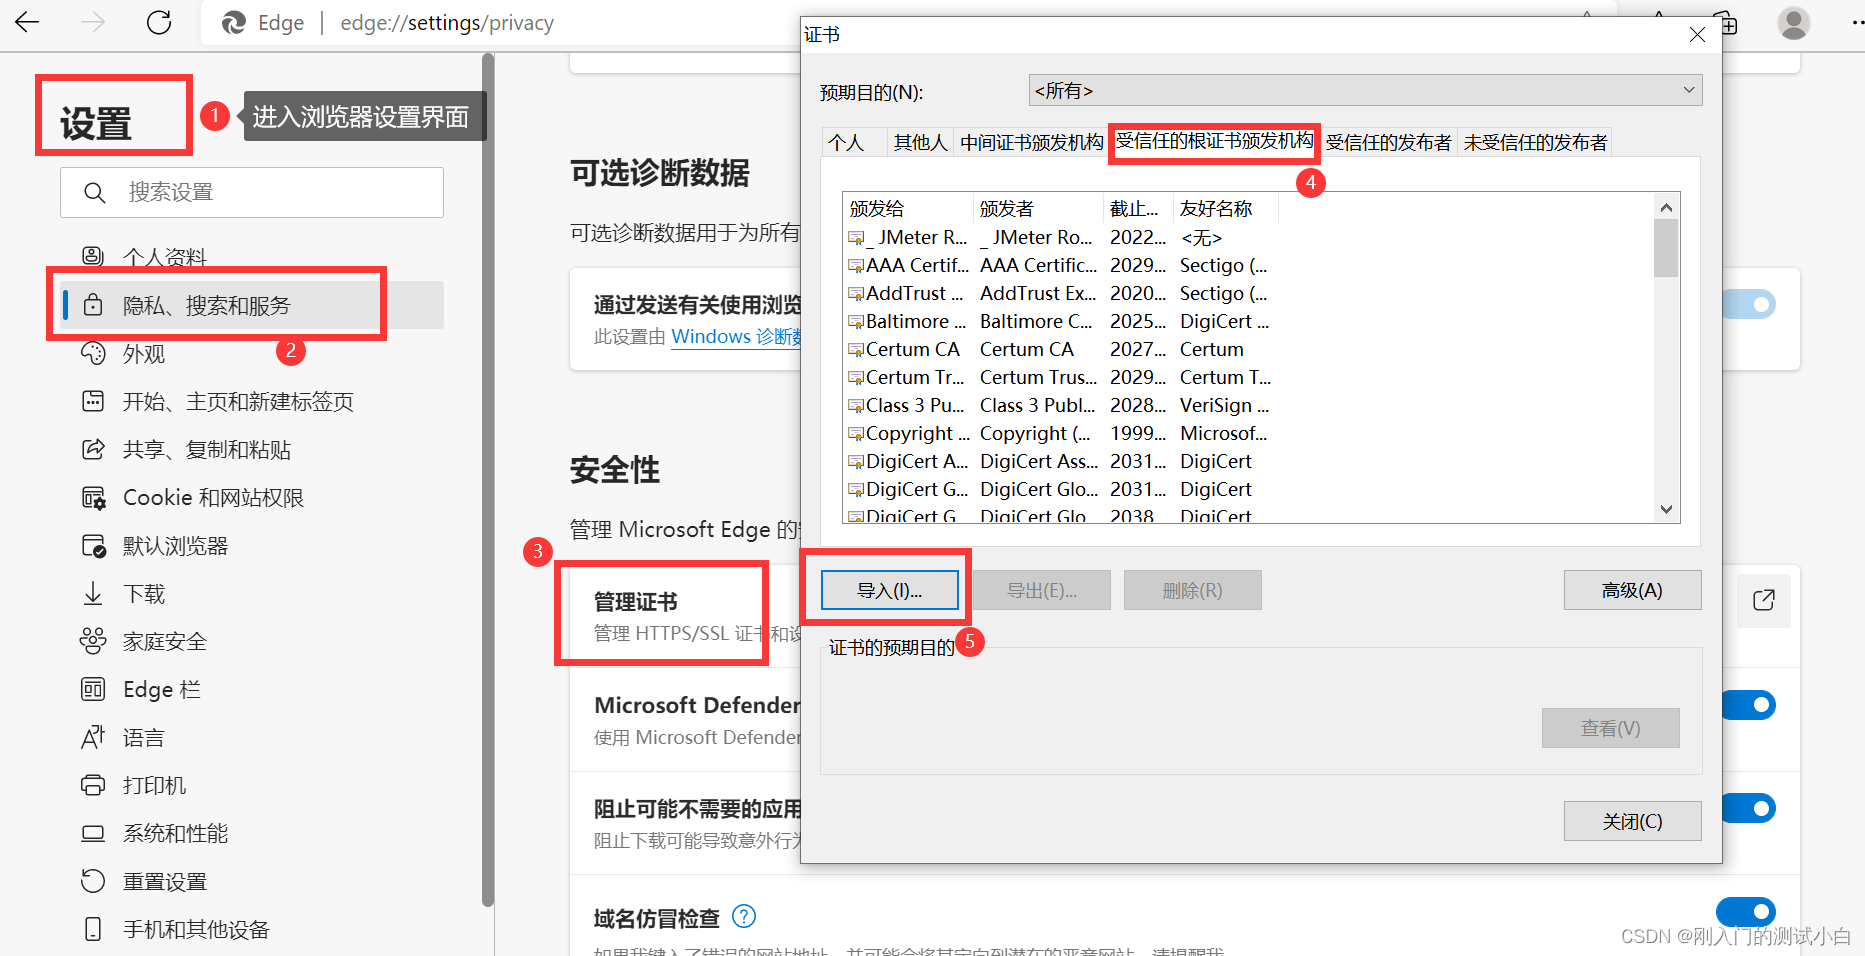Select the AddTrust certificate row

pos(1060,293)
